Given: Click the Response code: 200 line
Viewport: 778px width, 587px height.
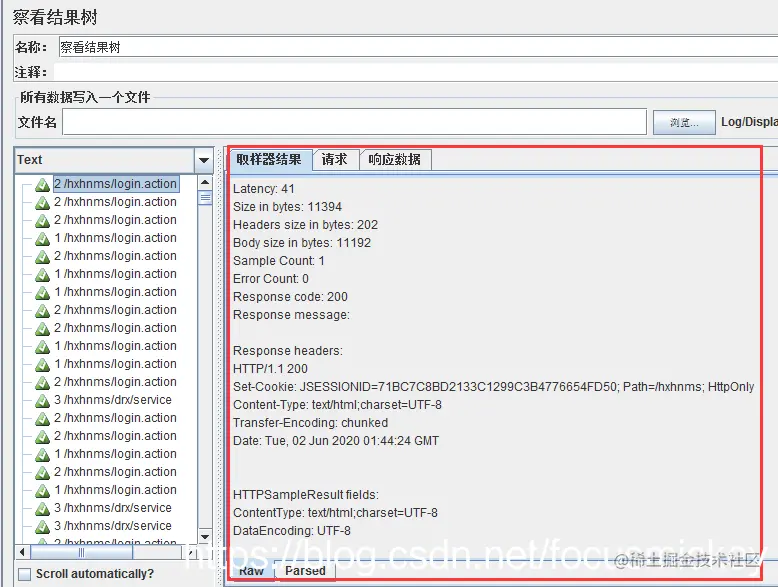Looking at the screenshot, I should (x=290, y=297).
